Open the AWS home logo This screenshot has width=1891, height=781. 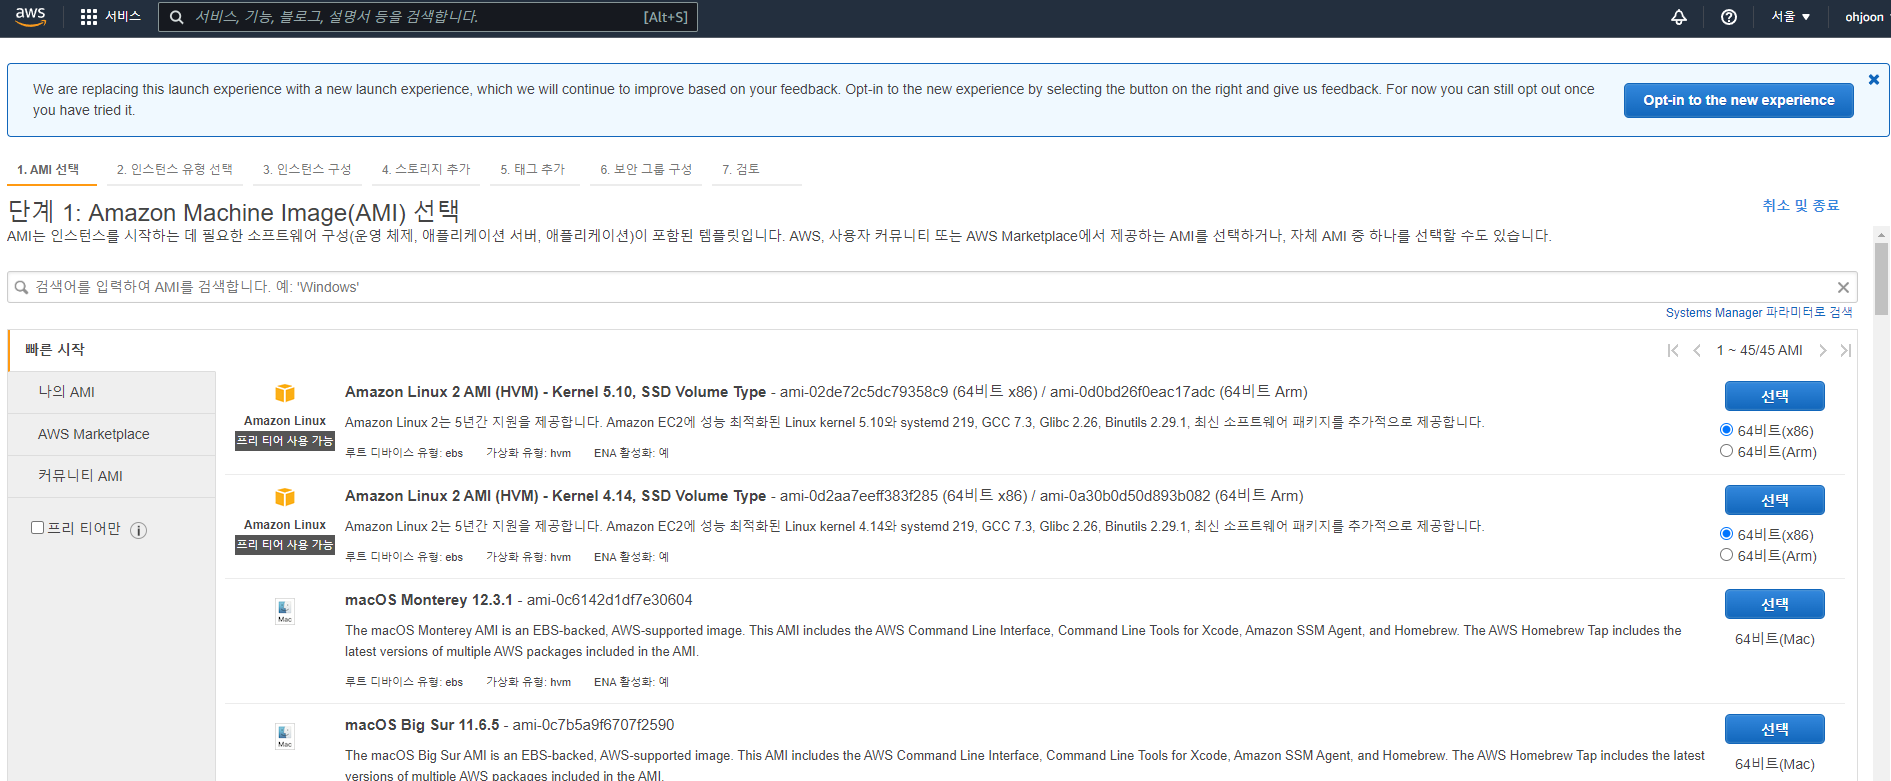coord(30,17)
